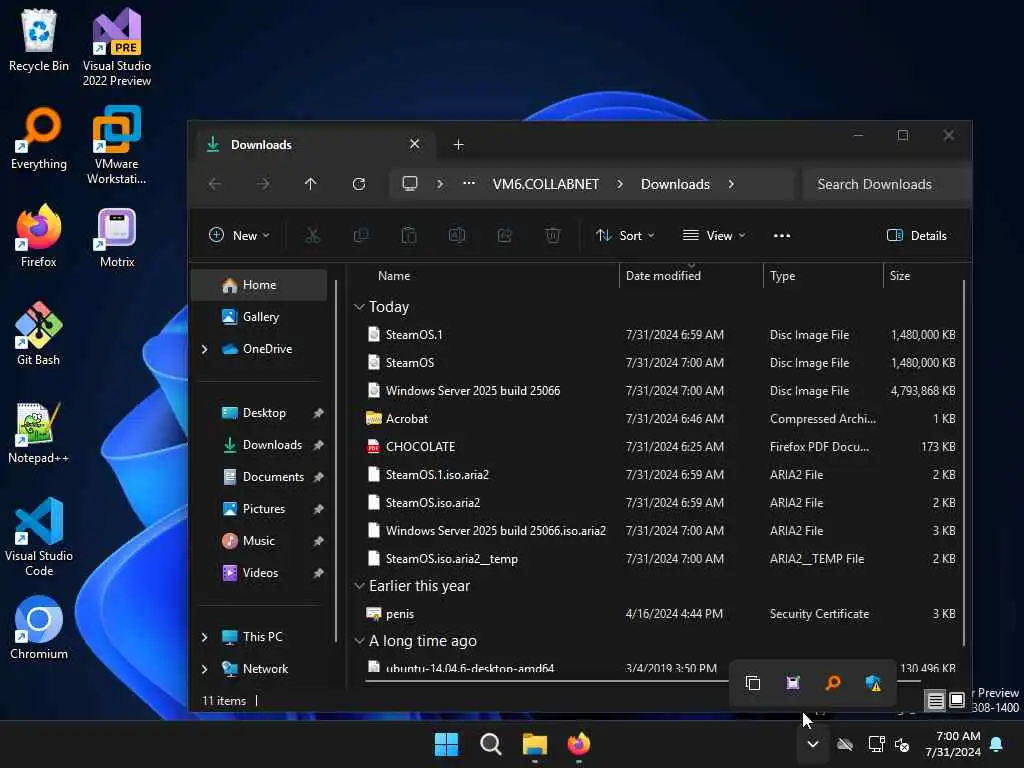The width and height of the screenshot is (1024, 768).
Task: Sort by the Type column header
Action: coord(823,276)
